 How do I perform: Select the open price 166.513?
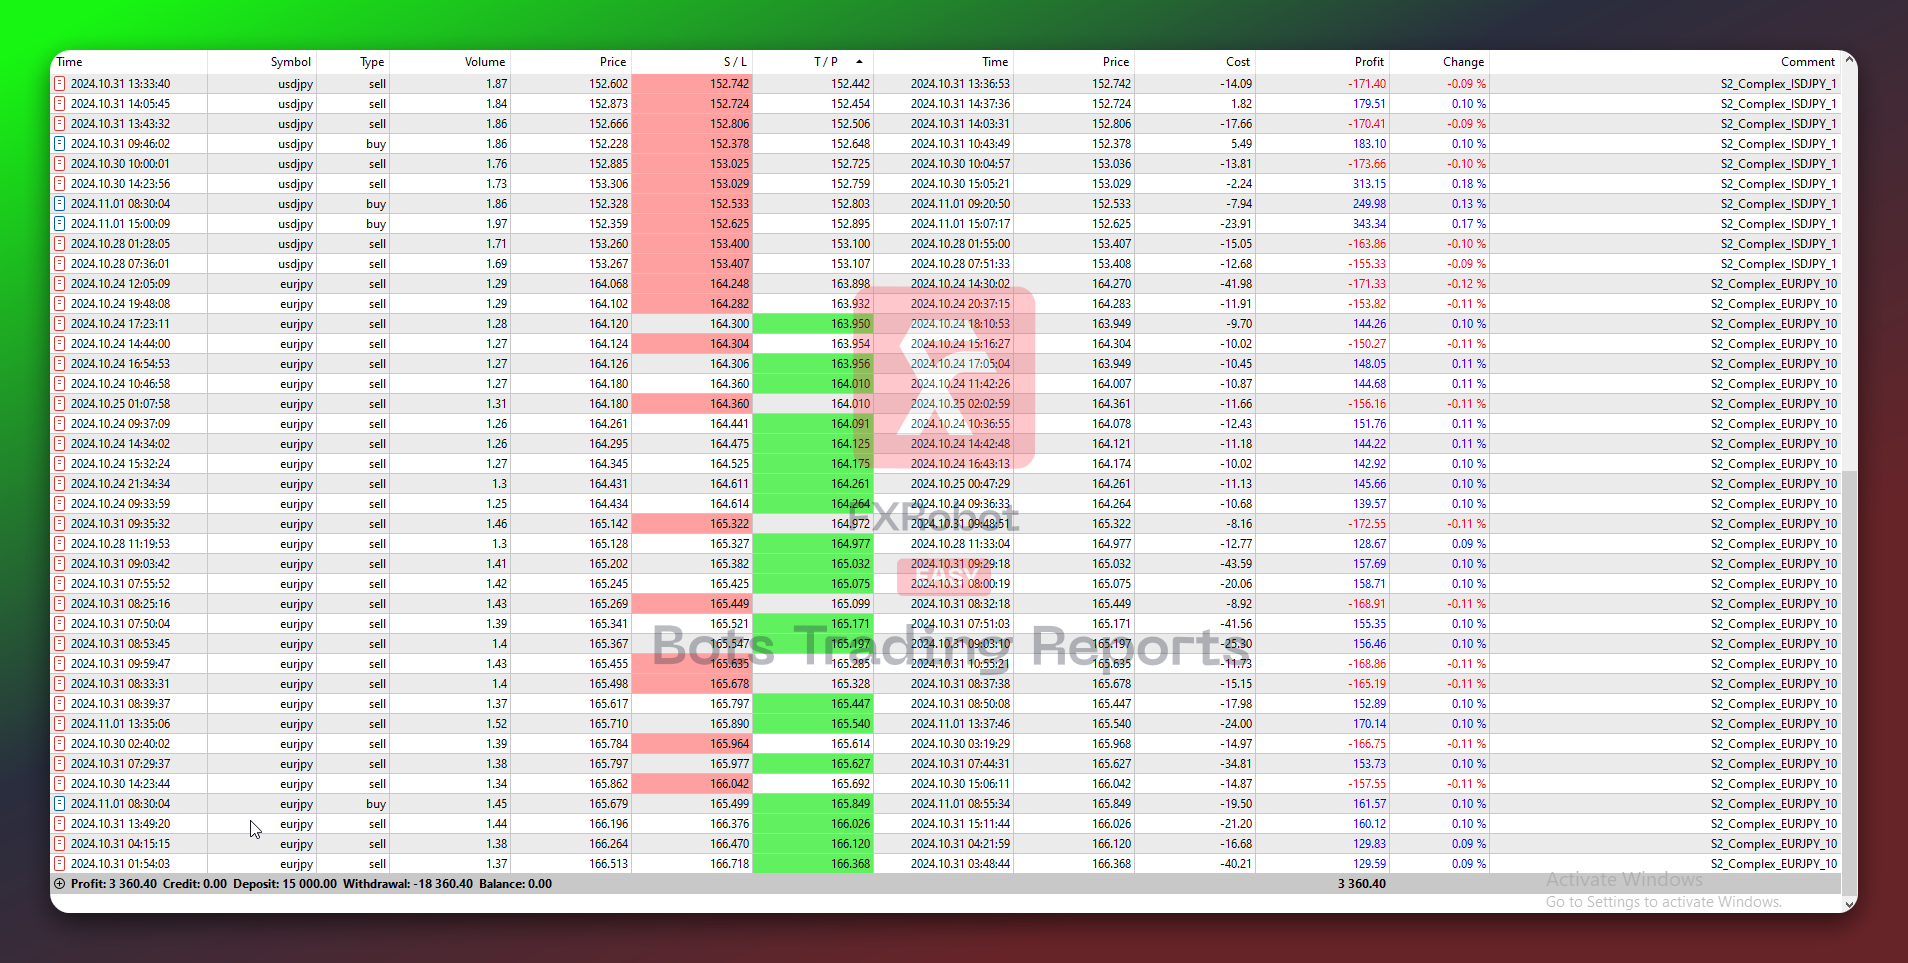(608, 864)
